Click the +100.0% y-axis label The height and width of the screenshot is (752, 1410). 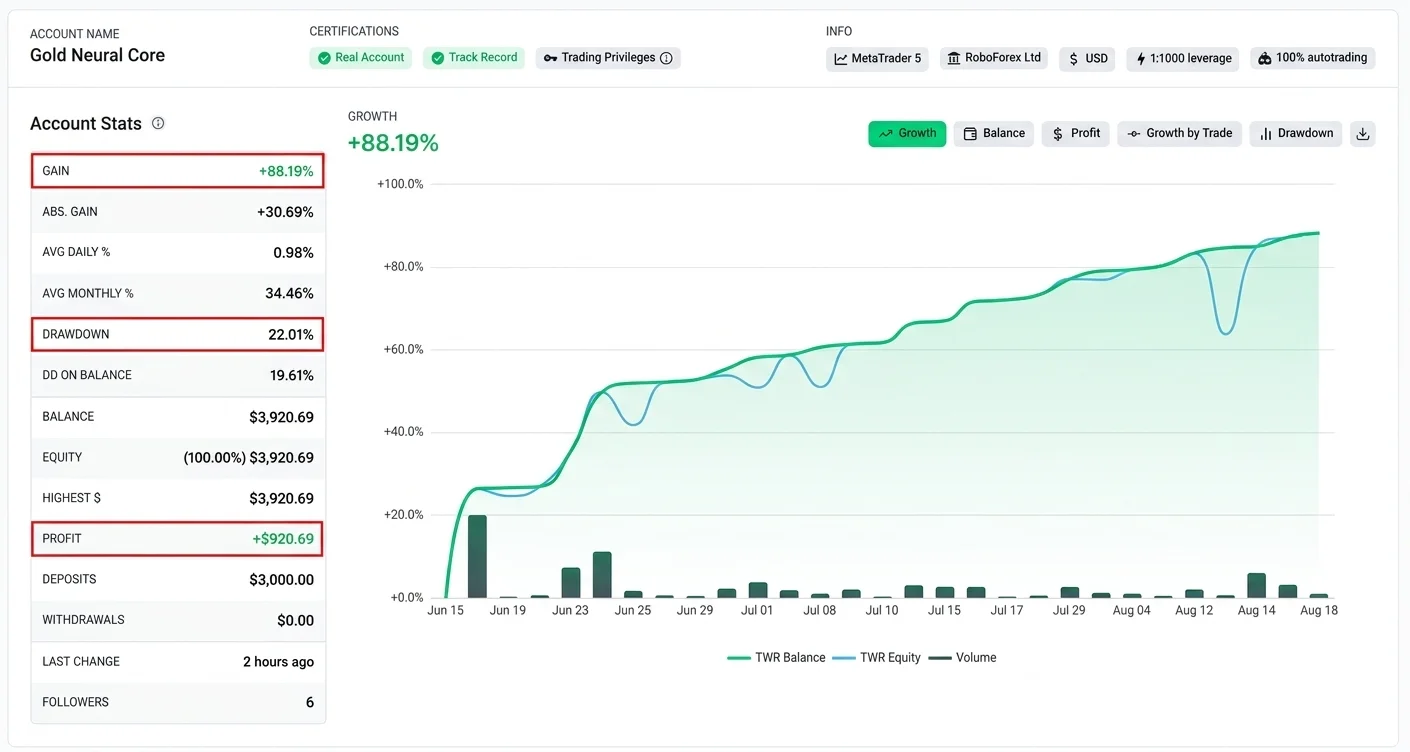[x=400, y=185]
